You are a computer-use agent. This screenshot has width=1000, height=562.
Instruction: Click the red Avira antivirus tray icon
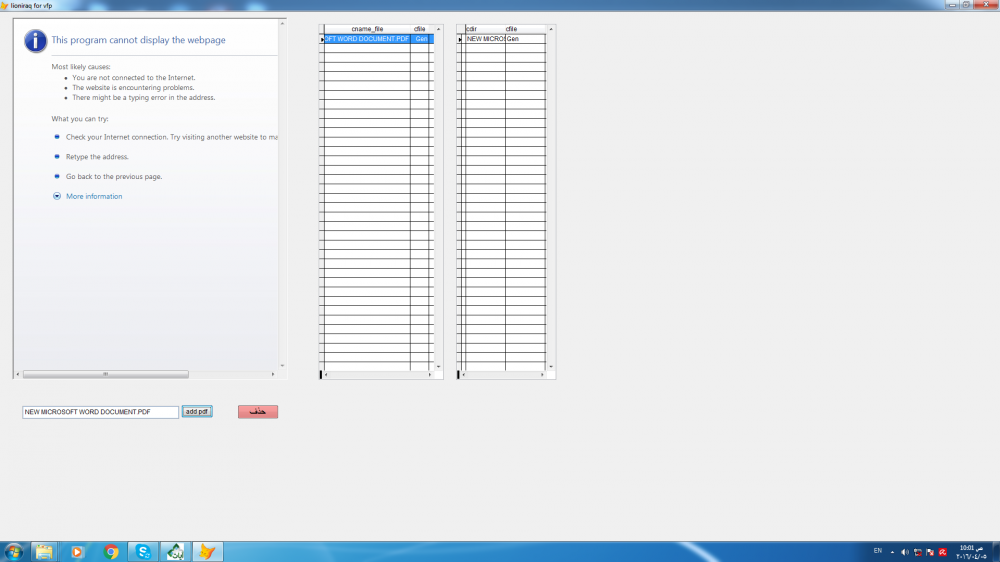pos(943,552)
